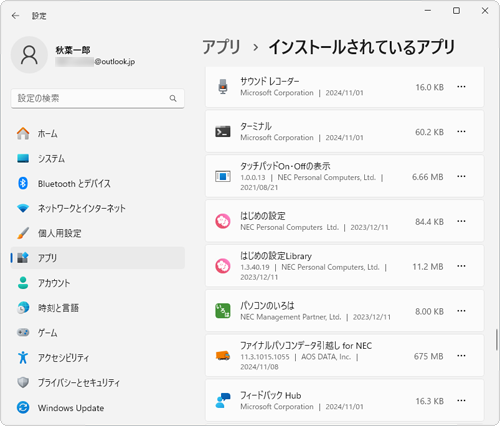Open the ホーム settings page
The height and width of the screenshot is (426, 500).
(98, 133)
